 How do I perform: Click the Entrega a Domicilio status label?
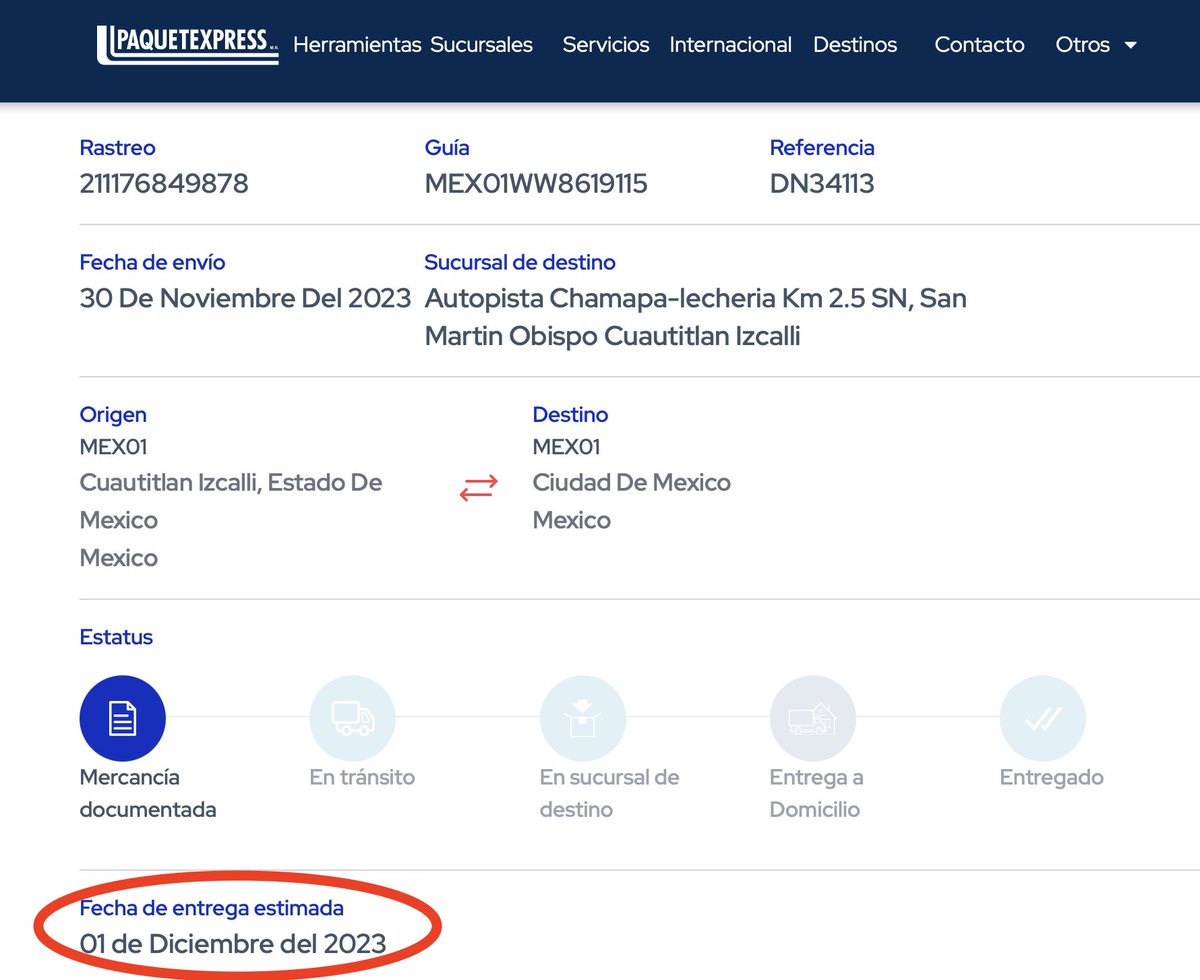pos(816,794)
